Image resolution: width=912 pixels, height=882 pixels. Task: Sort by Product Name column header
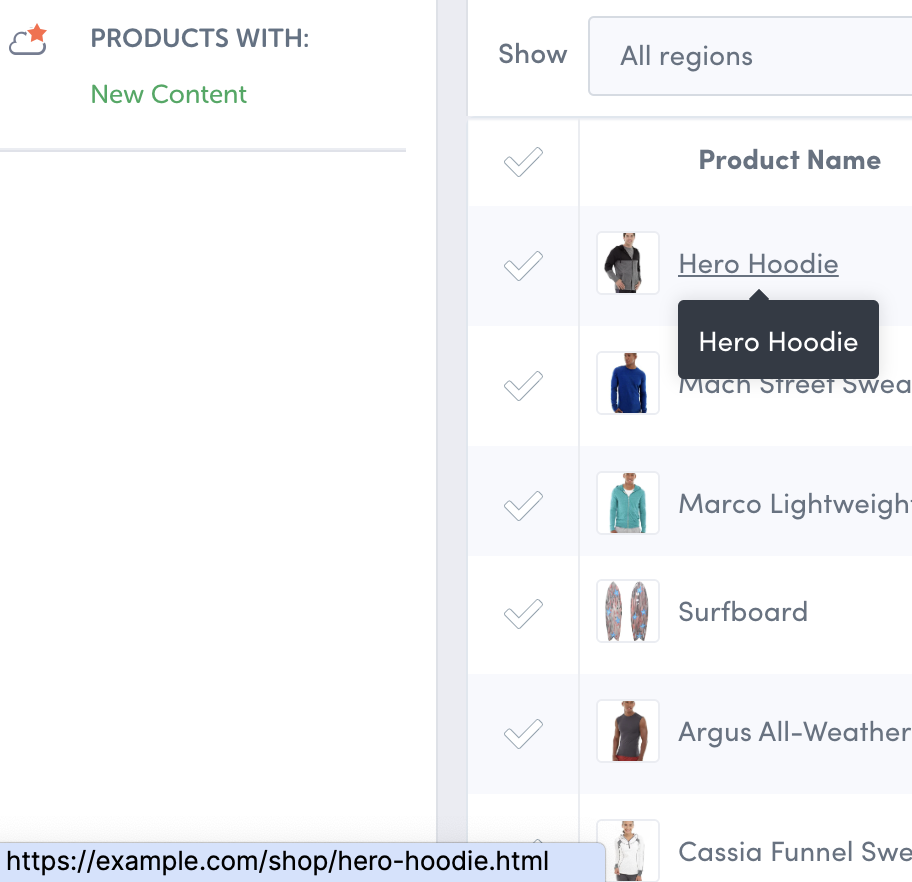click(789, 160)
